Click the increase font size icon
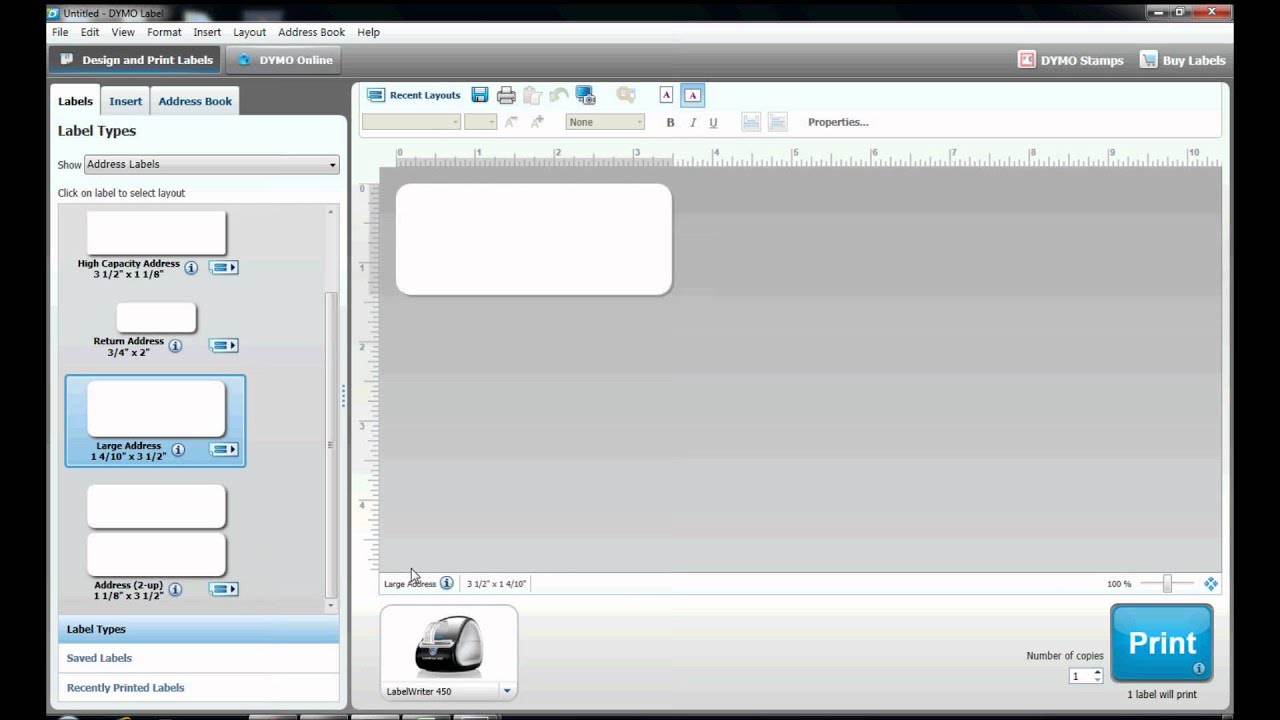 tap(537, 122)
